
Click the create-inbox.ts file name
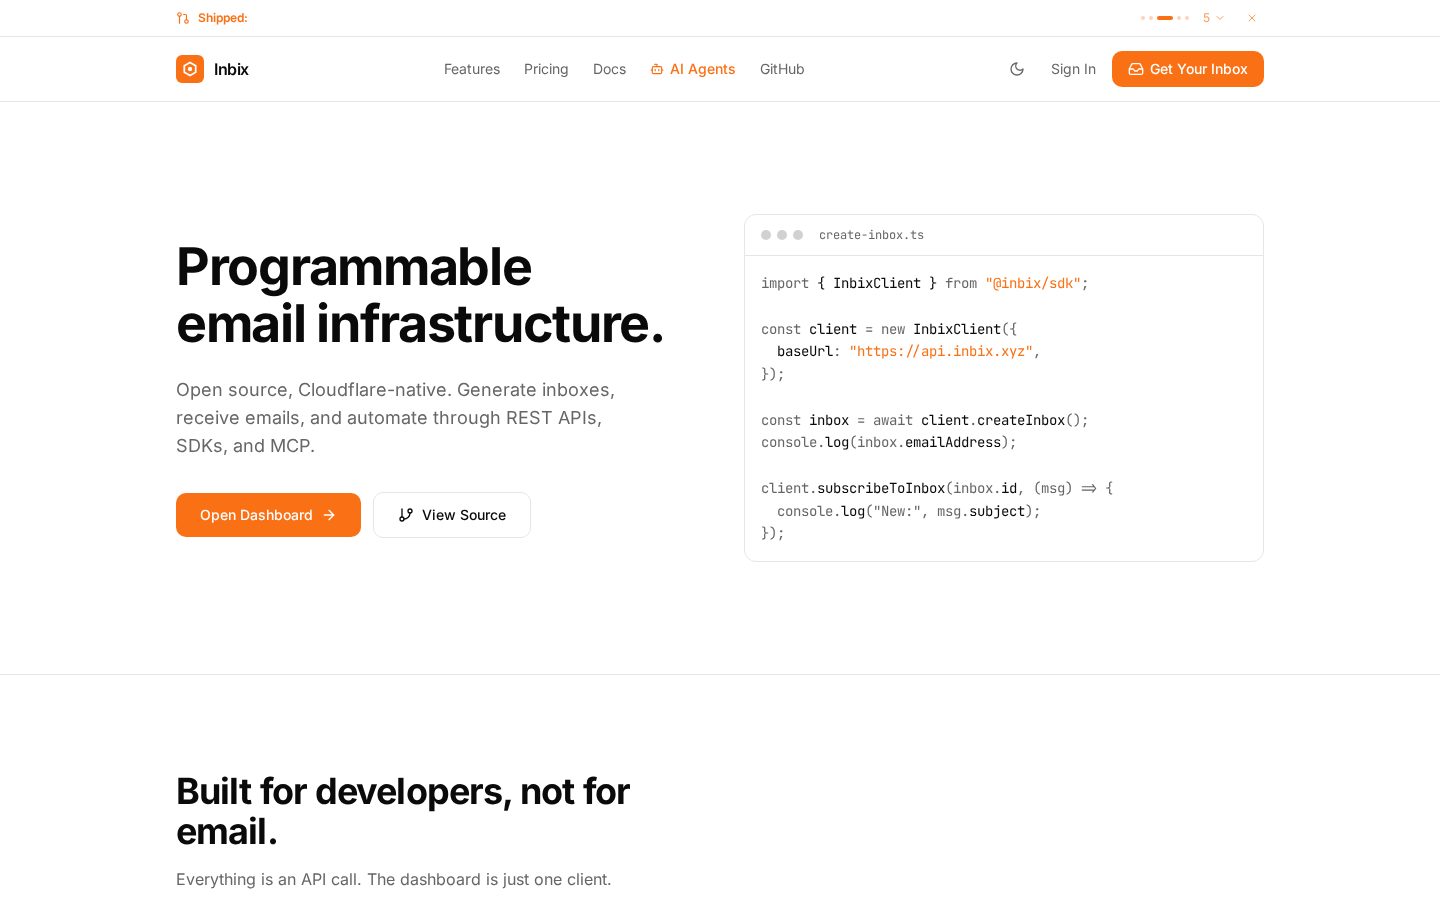pos(871,235)
